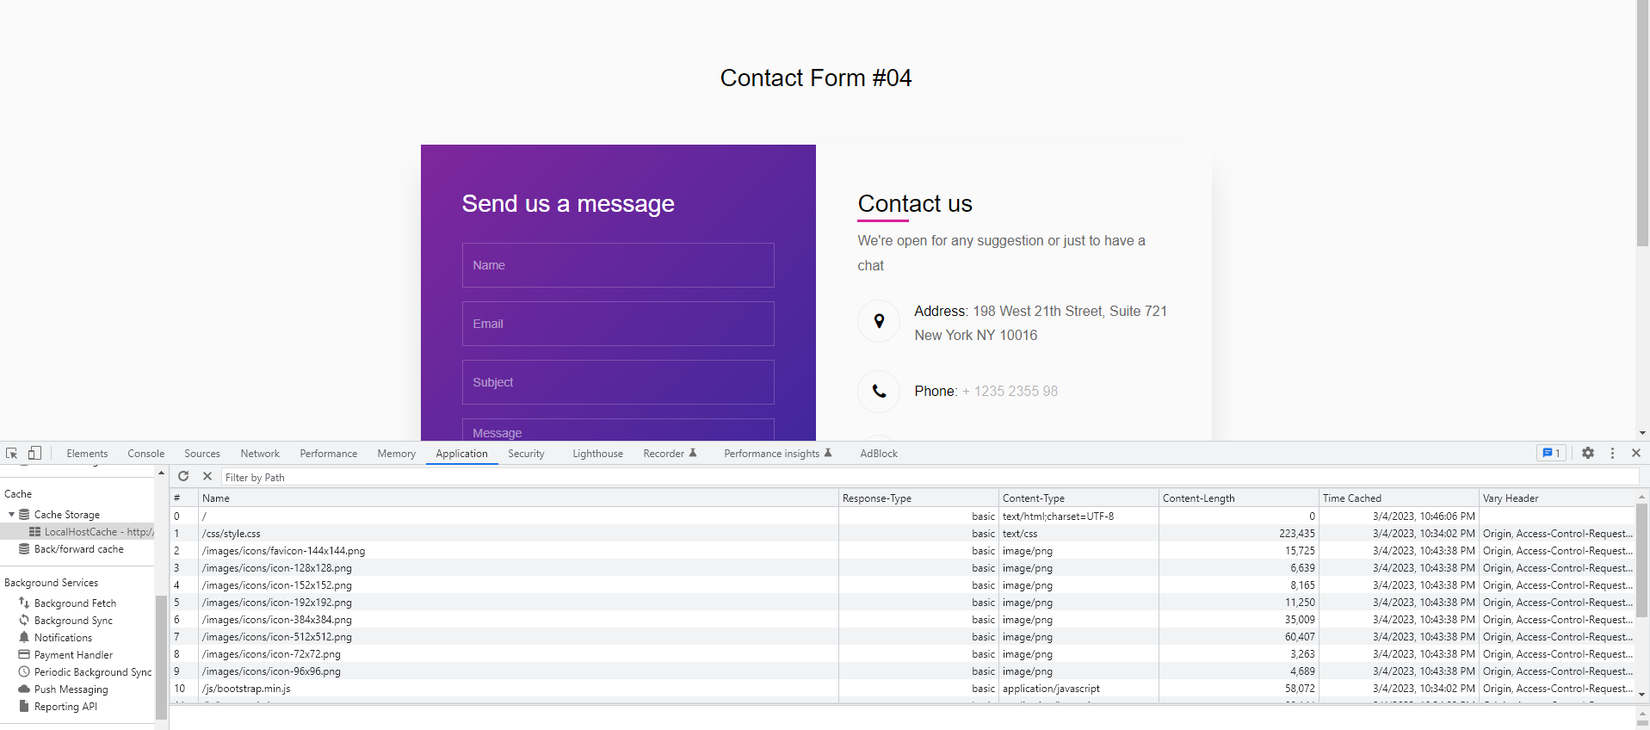Delete selected cache entry with X icon
1650x730 pixels.
[x=207, y=477]
